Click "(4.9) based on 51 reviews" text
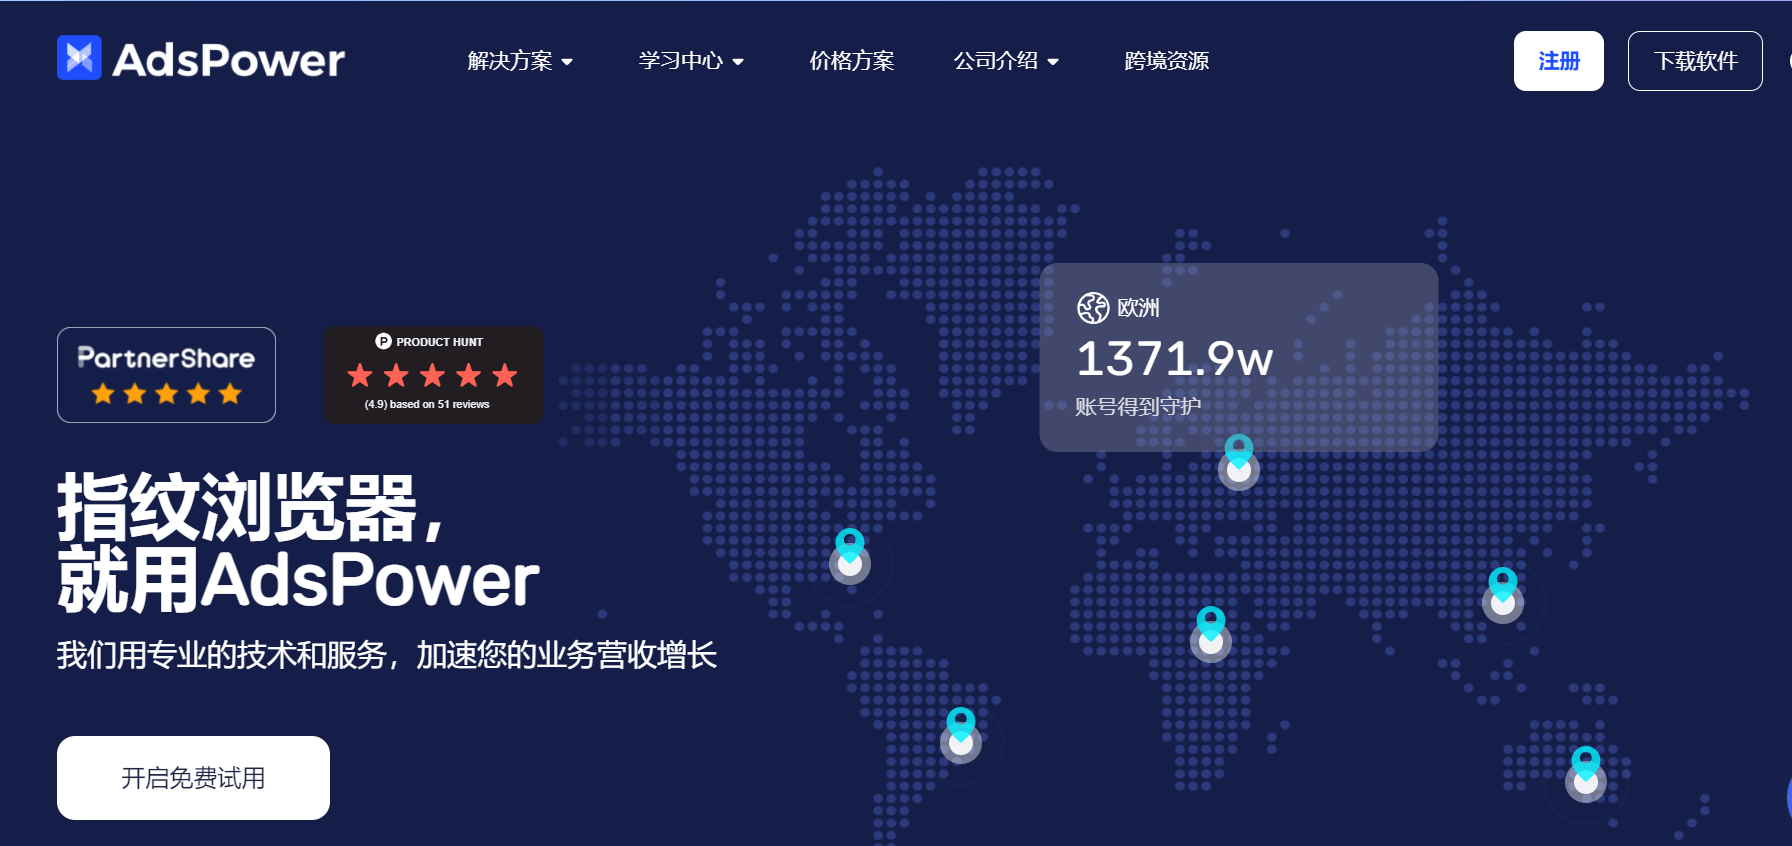Screen dimensions: 1792x846 pyautogui.click(x=427, y=404)
